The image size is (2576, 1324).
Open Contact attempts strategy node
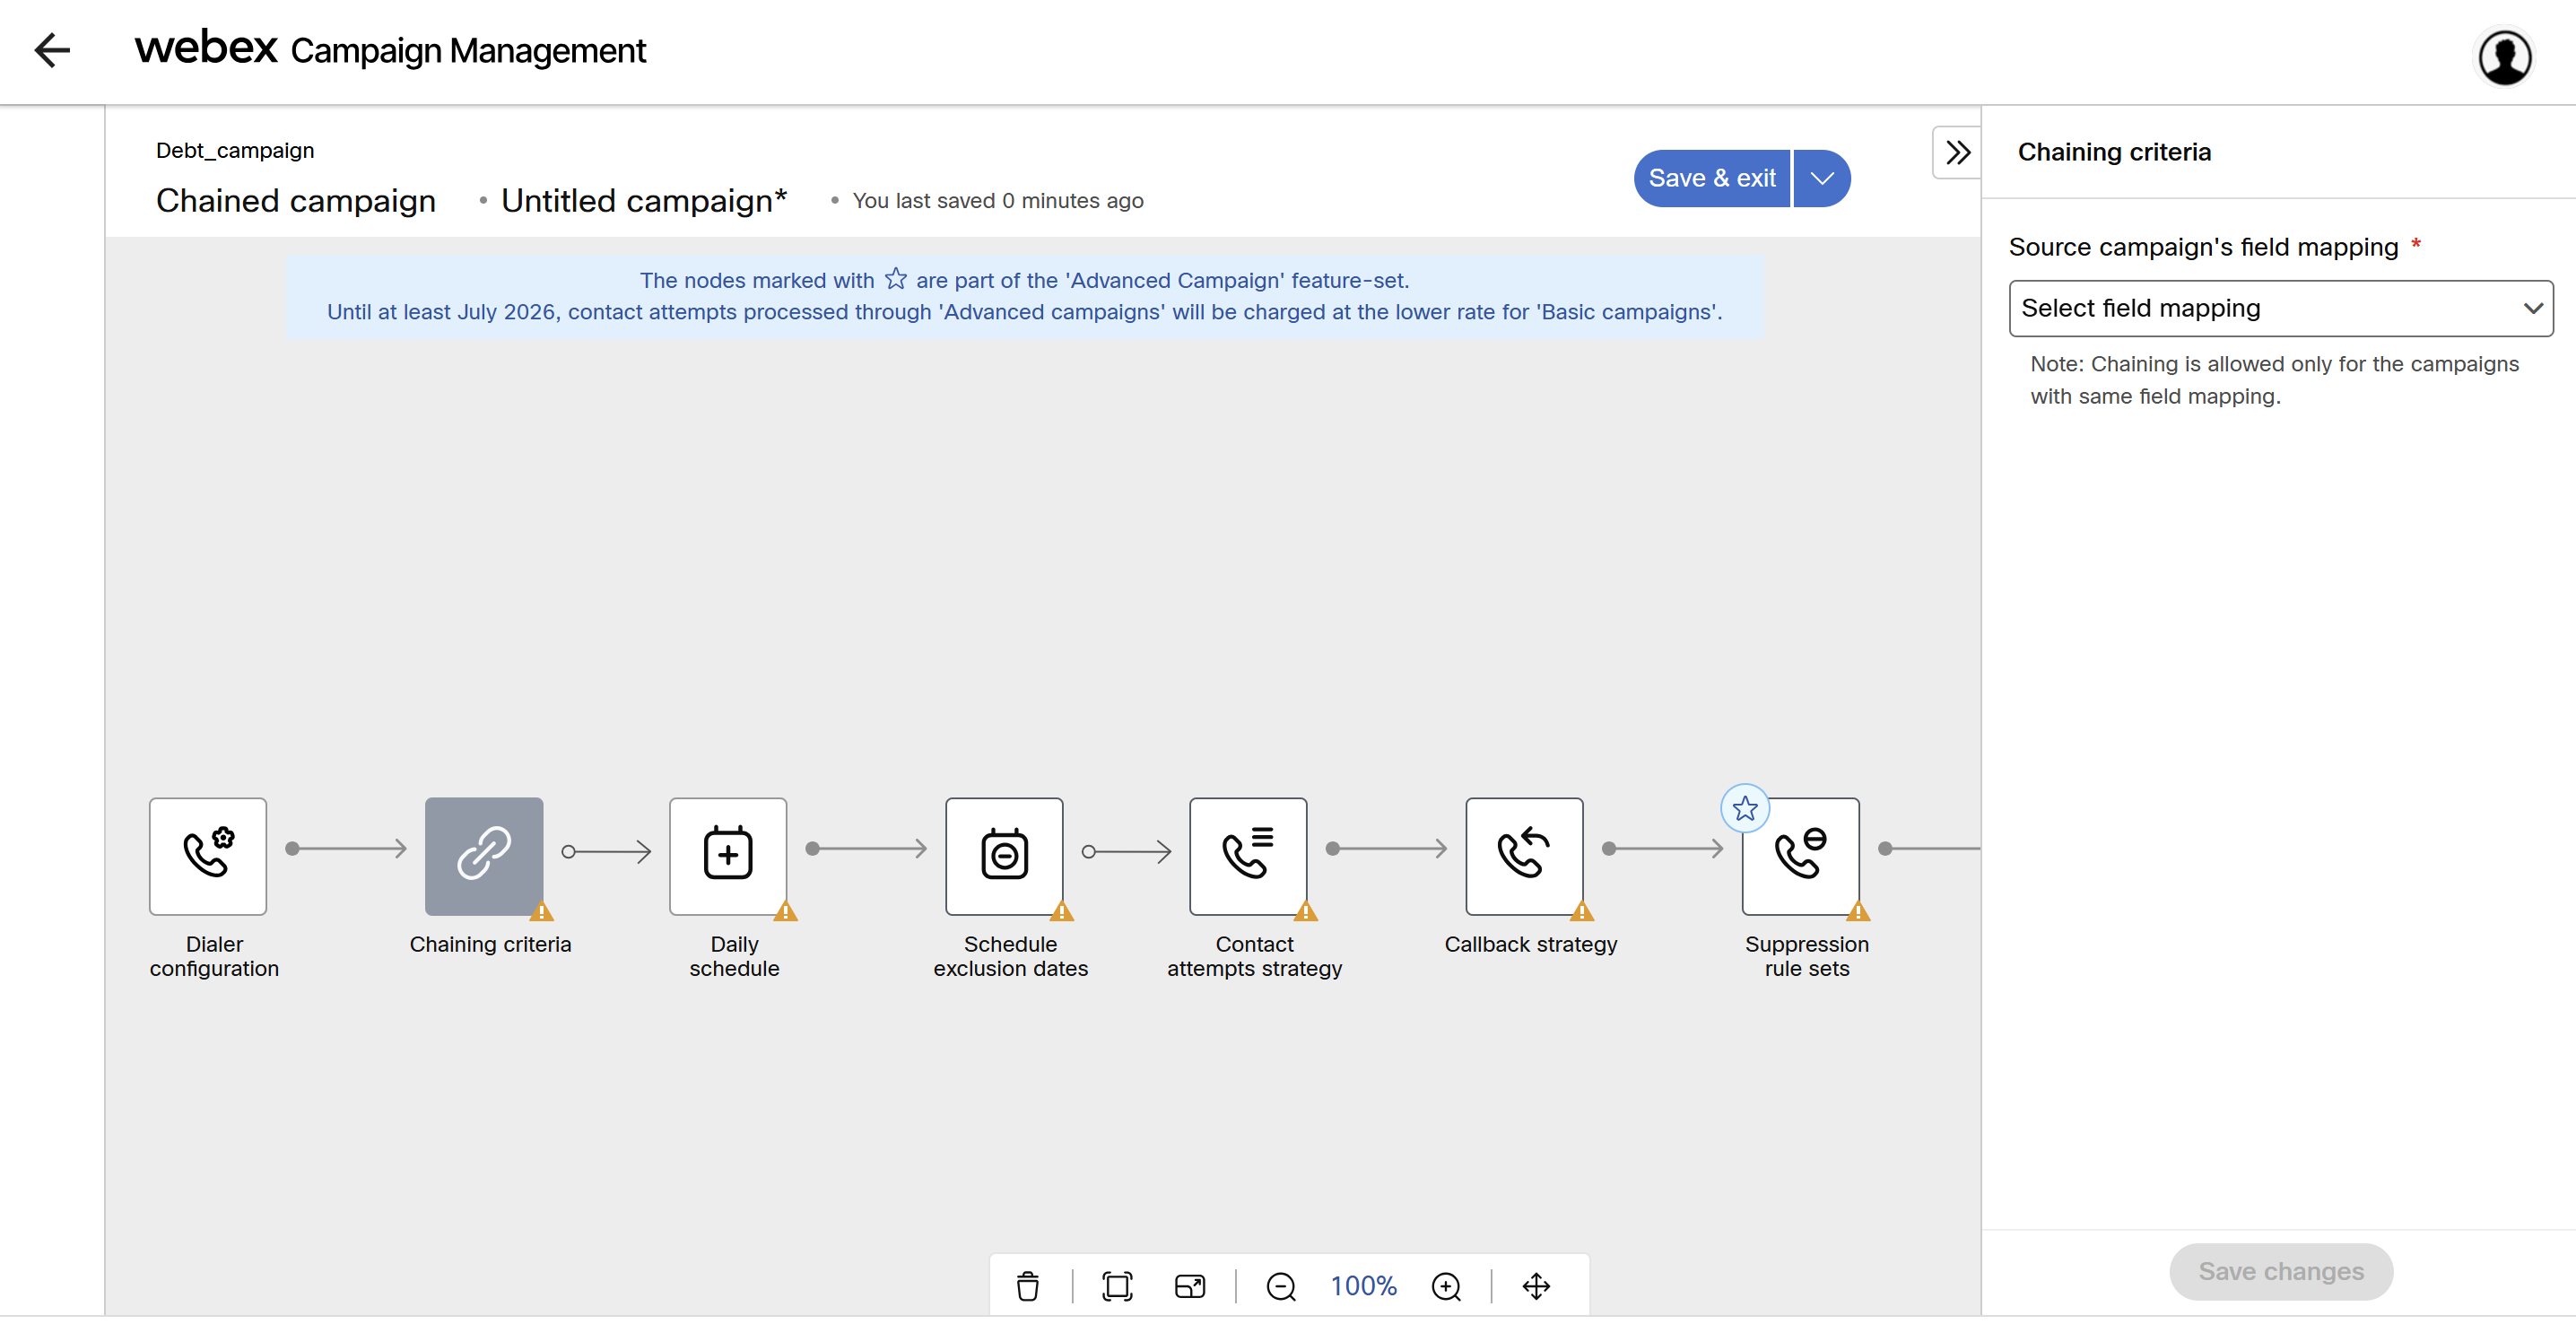1248,855
